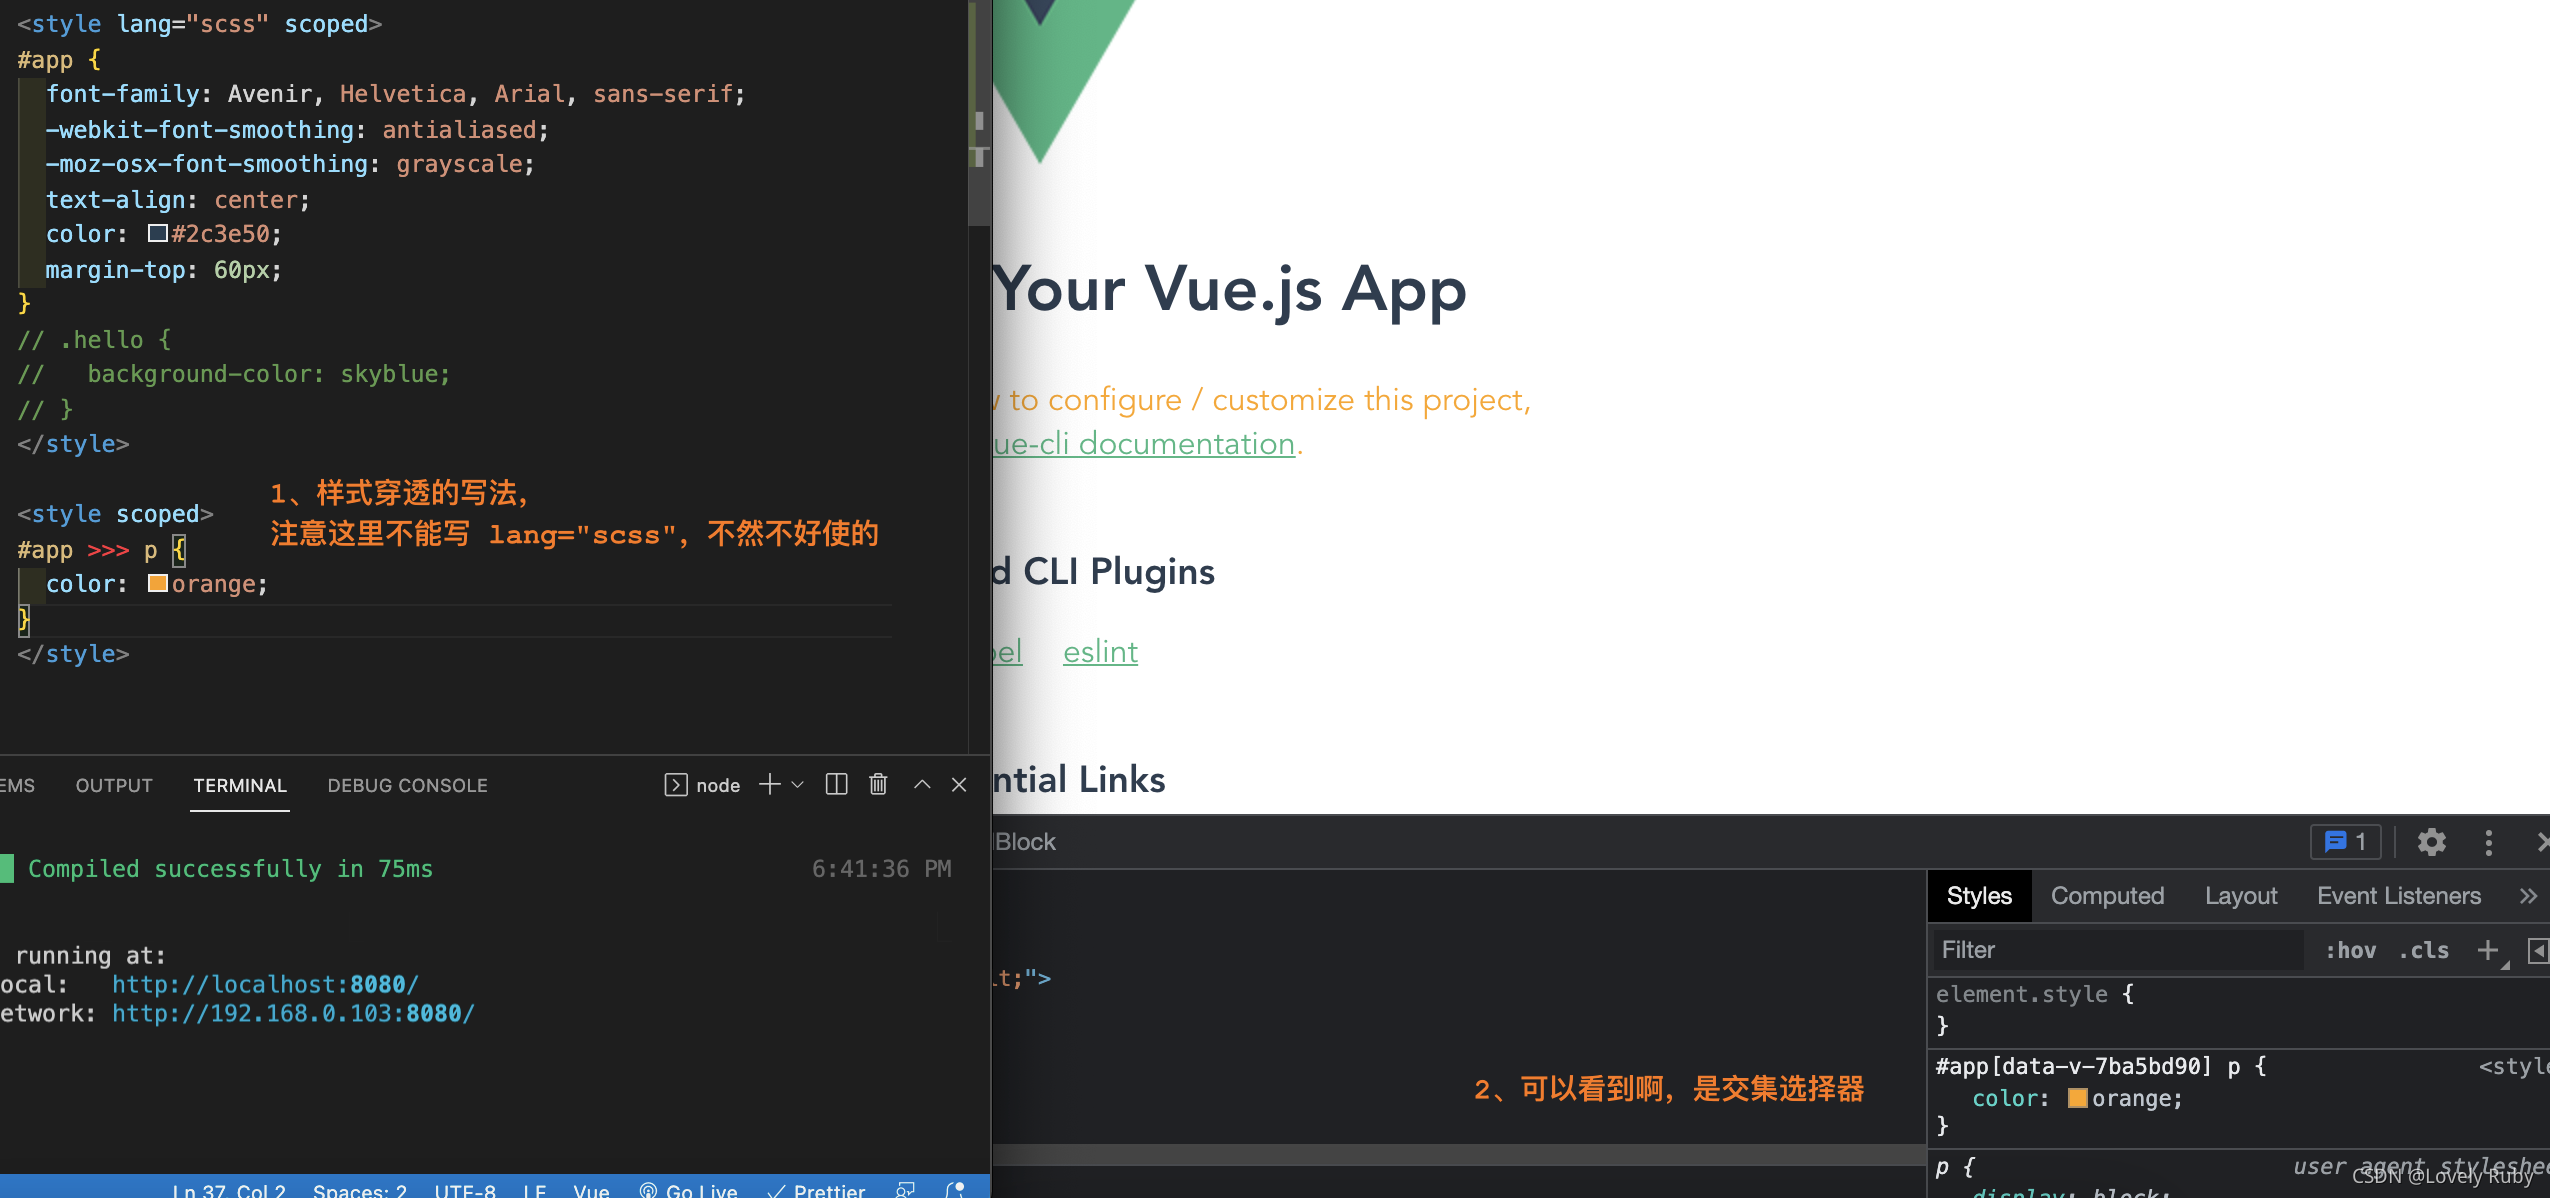Launch a new terminal via the plus icon
The height and width of the screenshot is (1198, 2550).
tap(769, 785)
